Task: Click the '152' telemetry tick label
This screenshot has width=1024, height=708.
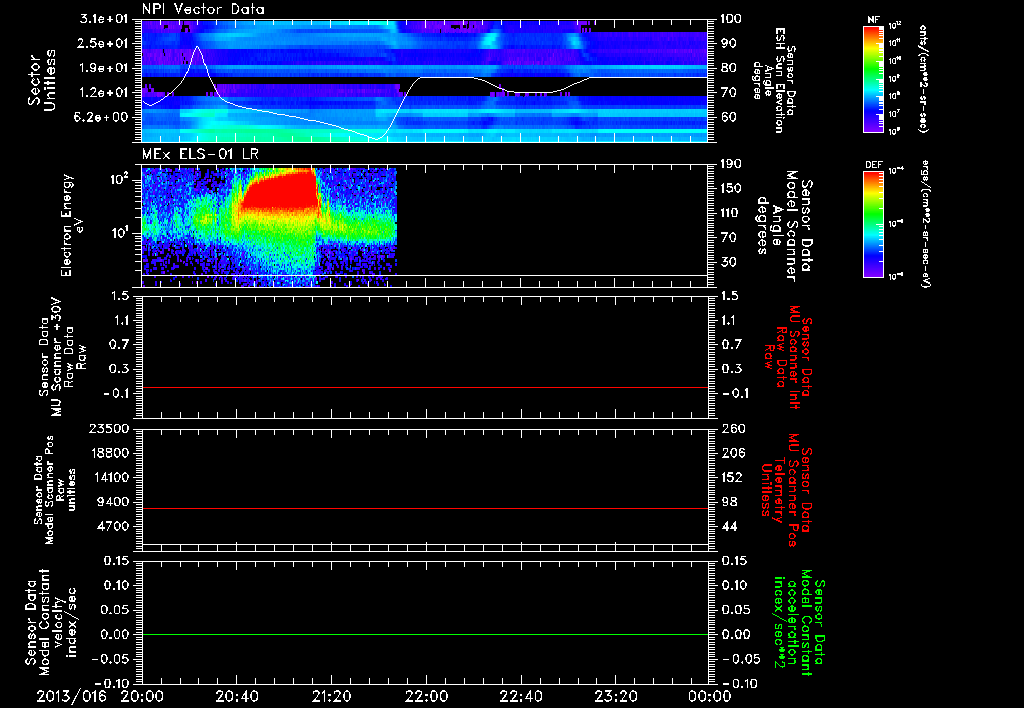Action: tap(733, 477)
